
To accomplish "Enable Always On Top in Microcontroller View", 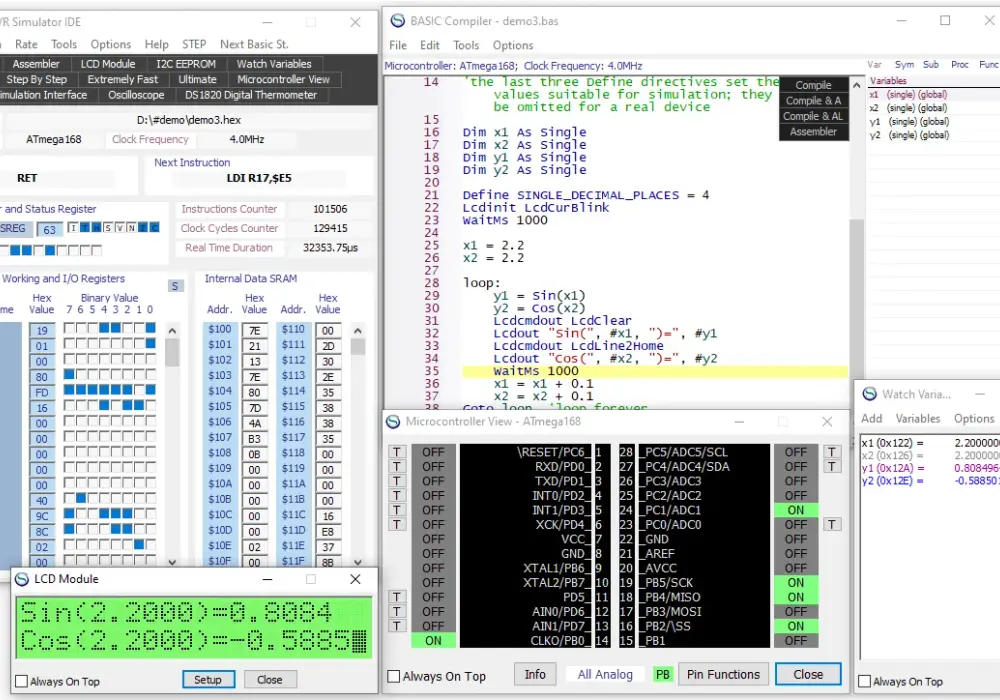I will tap(394, 676).
